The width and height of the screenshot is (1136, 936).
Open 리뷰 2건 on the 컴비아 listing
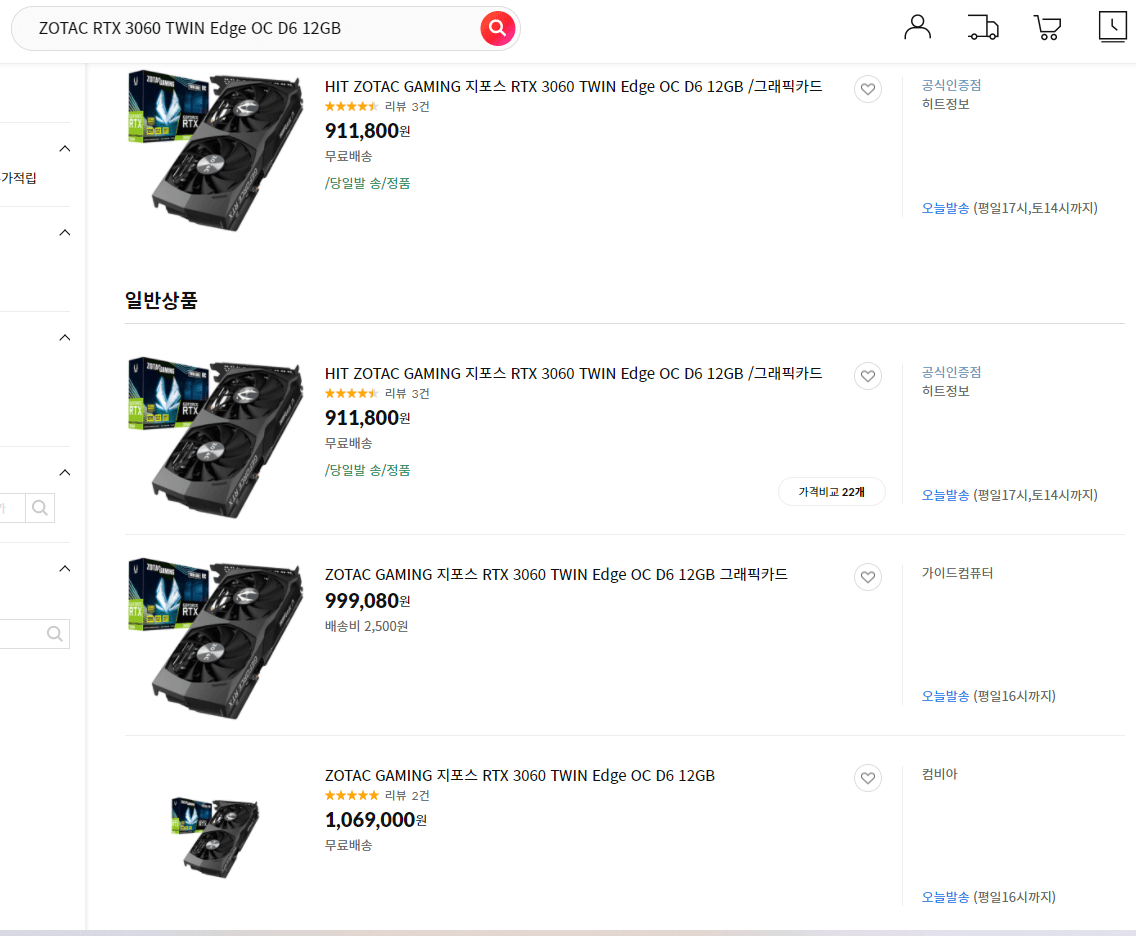click(406, 795)
